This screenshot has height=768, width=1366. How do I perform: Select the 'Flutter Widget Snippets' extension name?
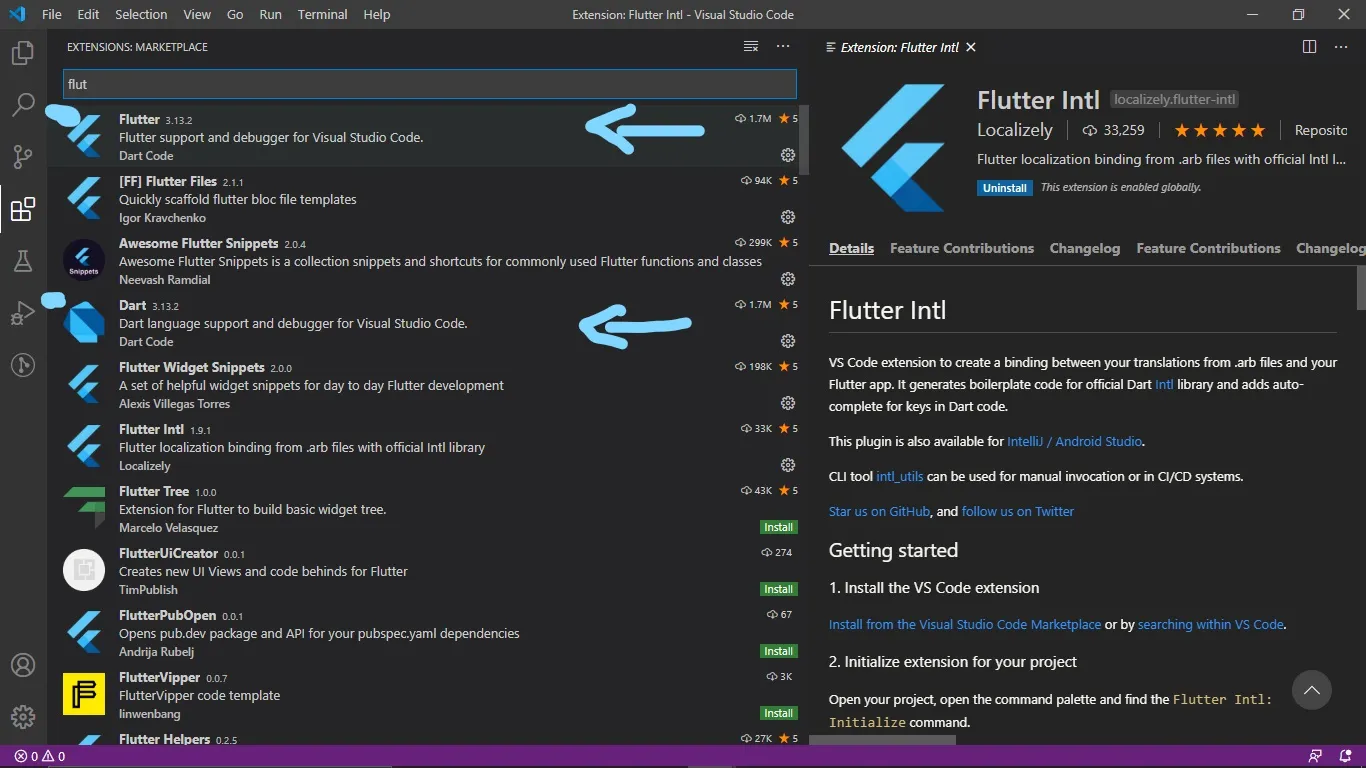click(x=192, y=367)
